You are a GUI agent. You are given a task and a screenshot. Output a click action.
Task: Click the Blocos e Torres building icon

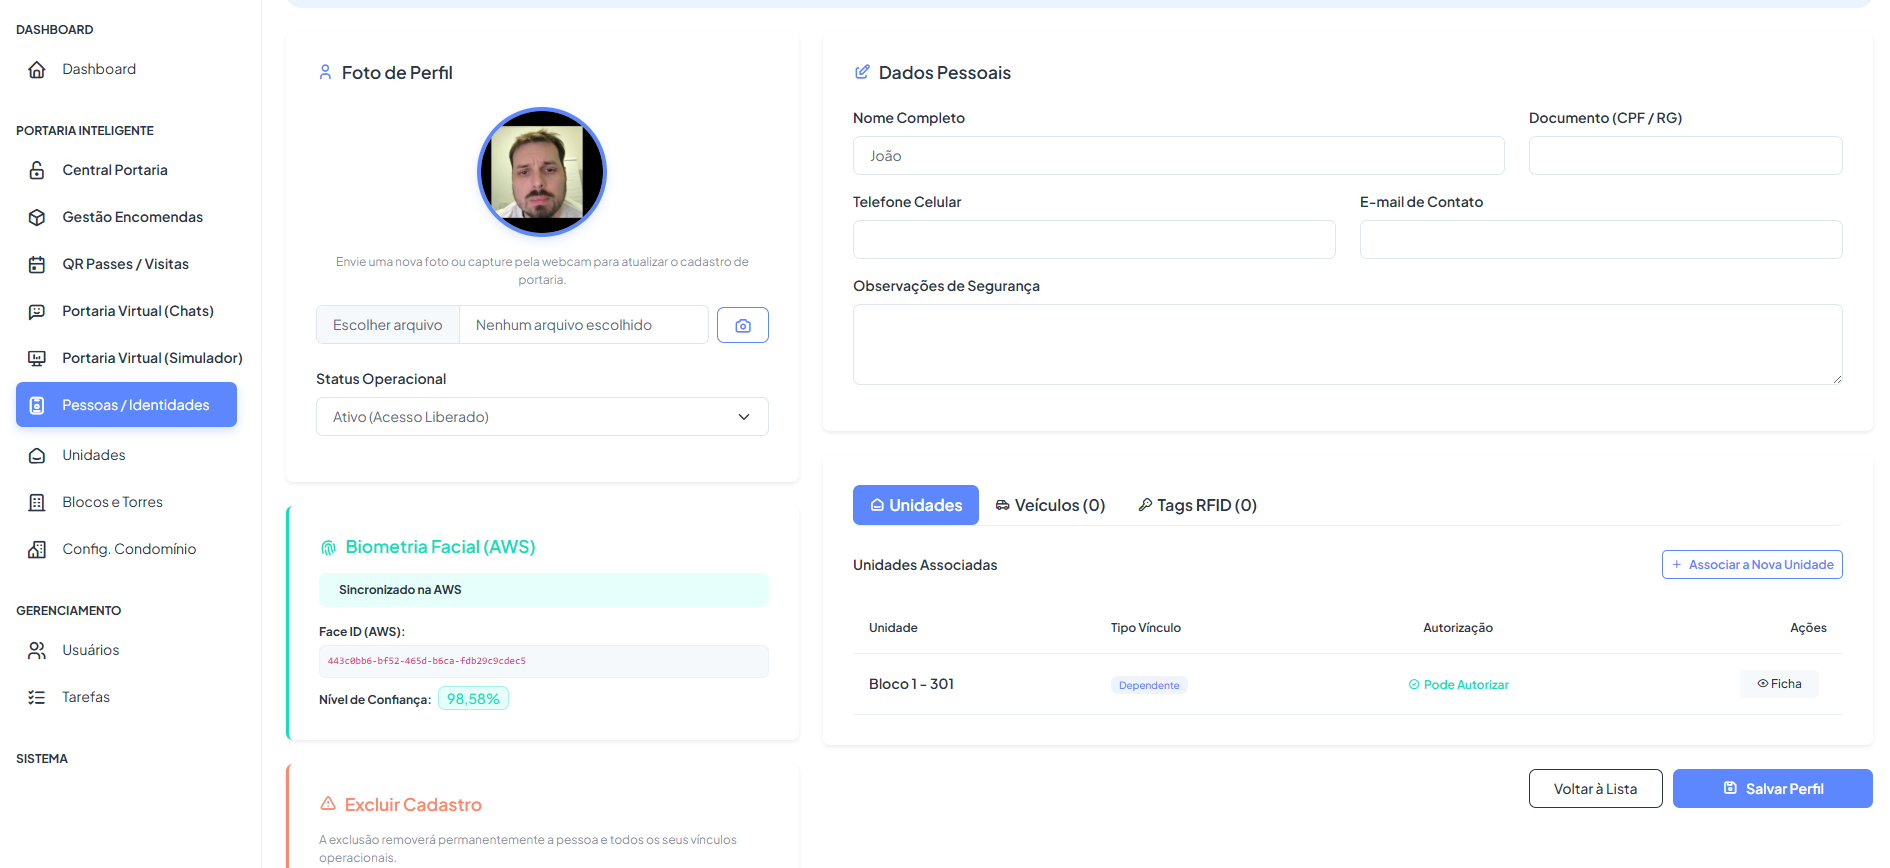(x=37, y=502)
